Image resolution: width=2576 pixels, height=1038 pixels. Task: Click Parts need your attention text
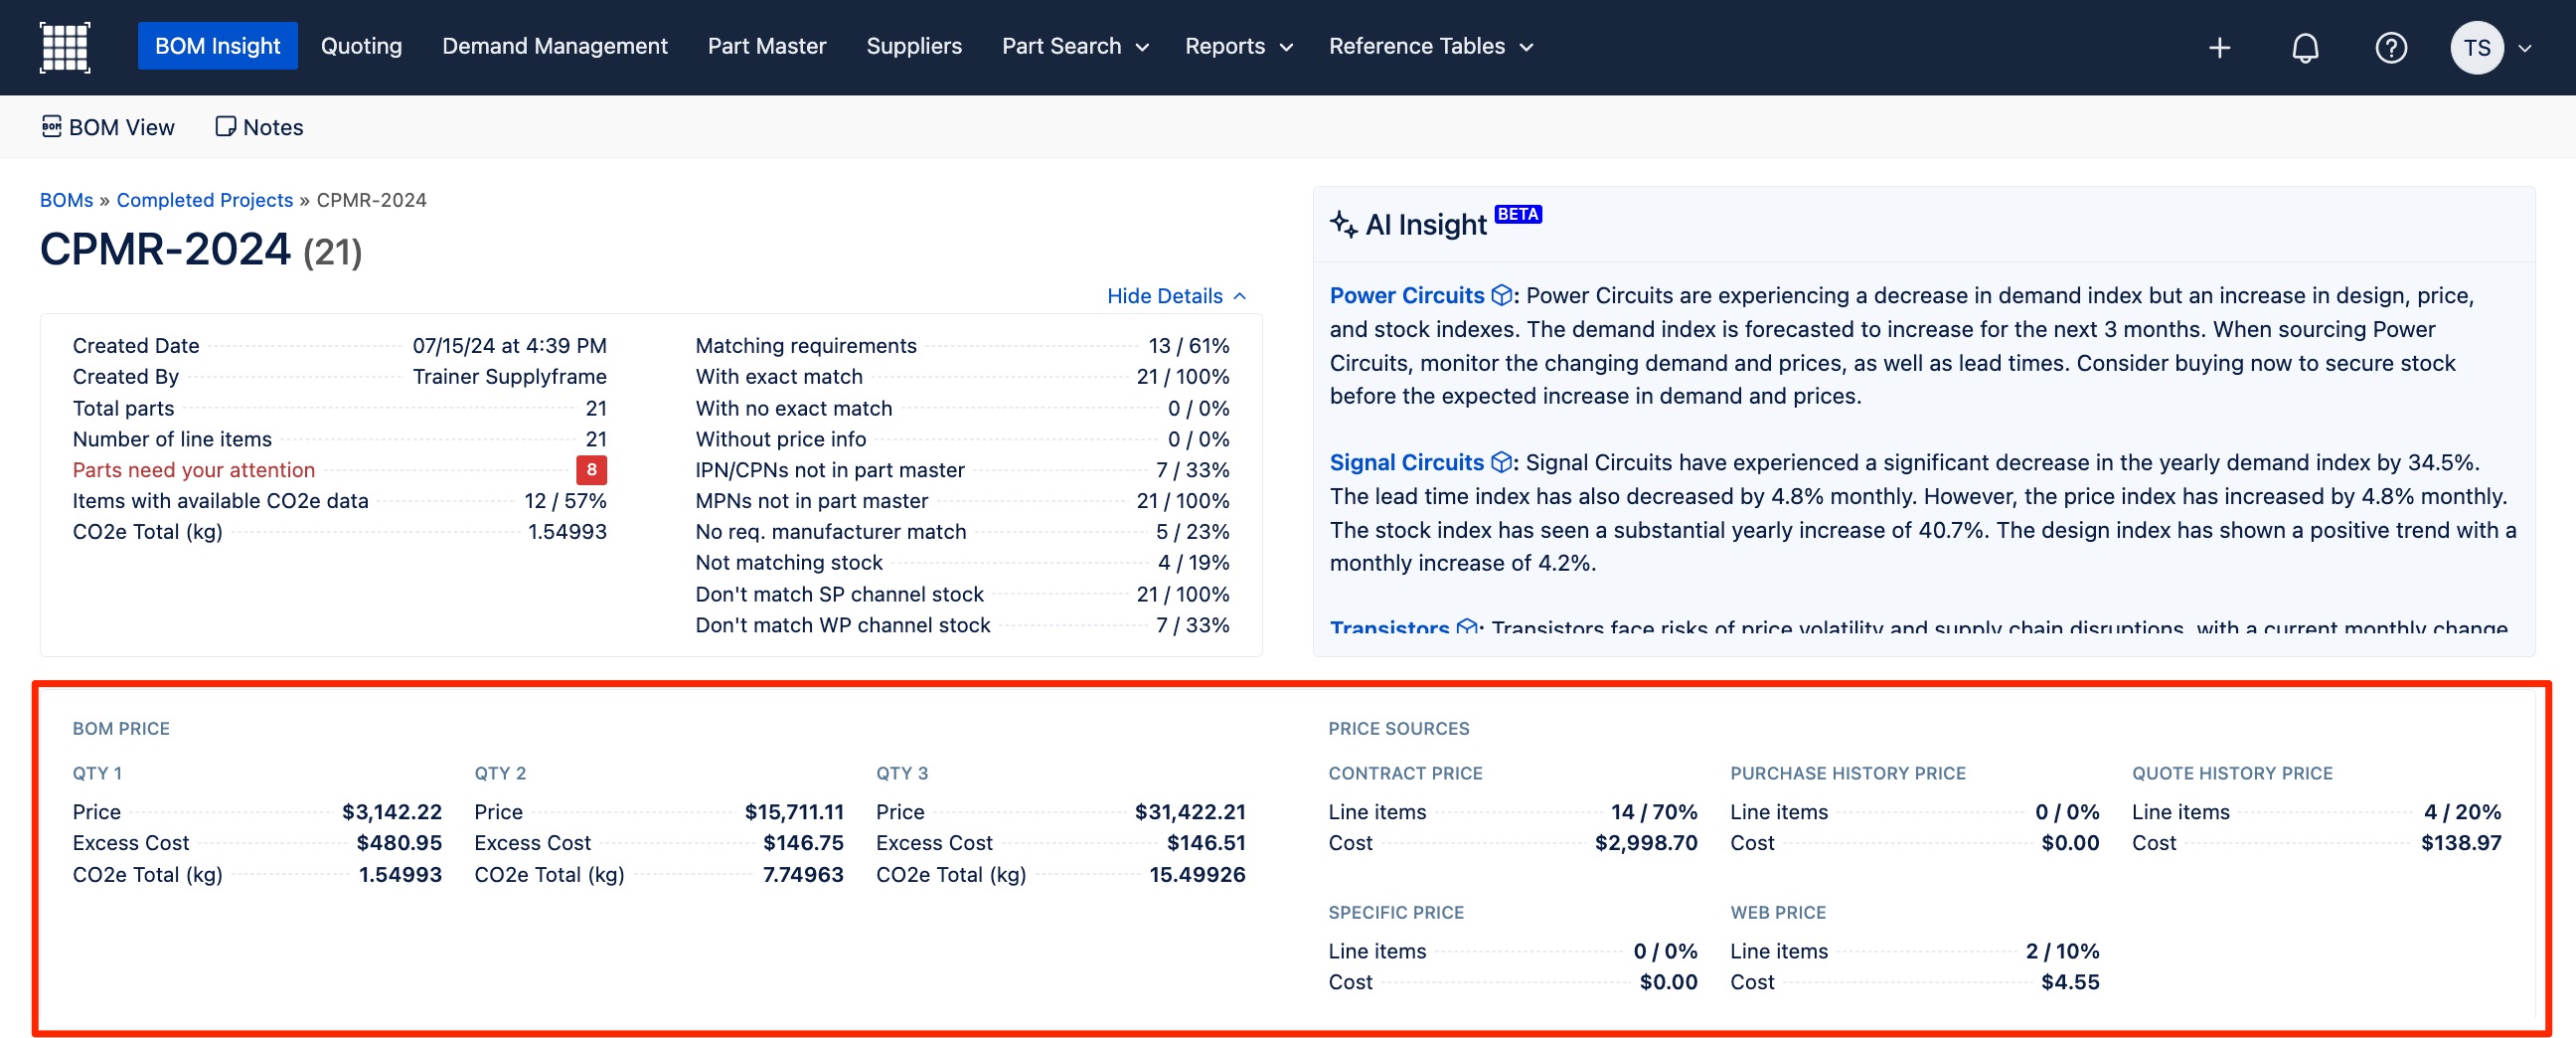pos(193,470)
